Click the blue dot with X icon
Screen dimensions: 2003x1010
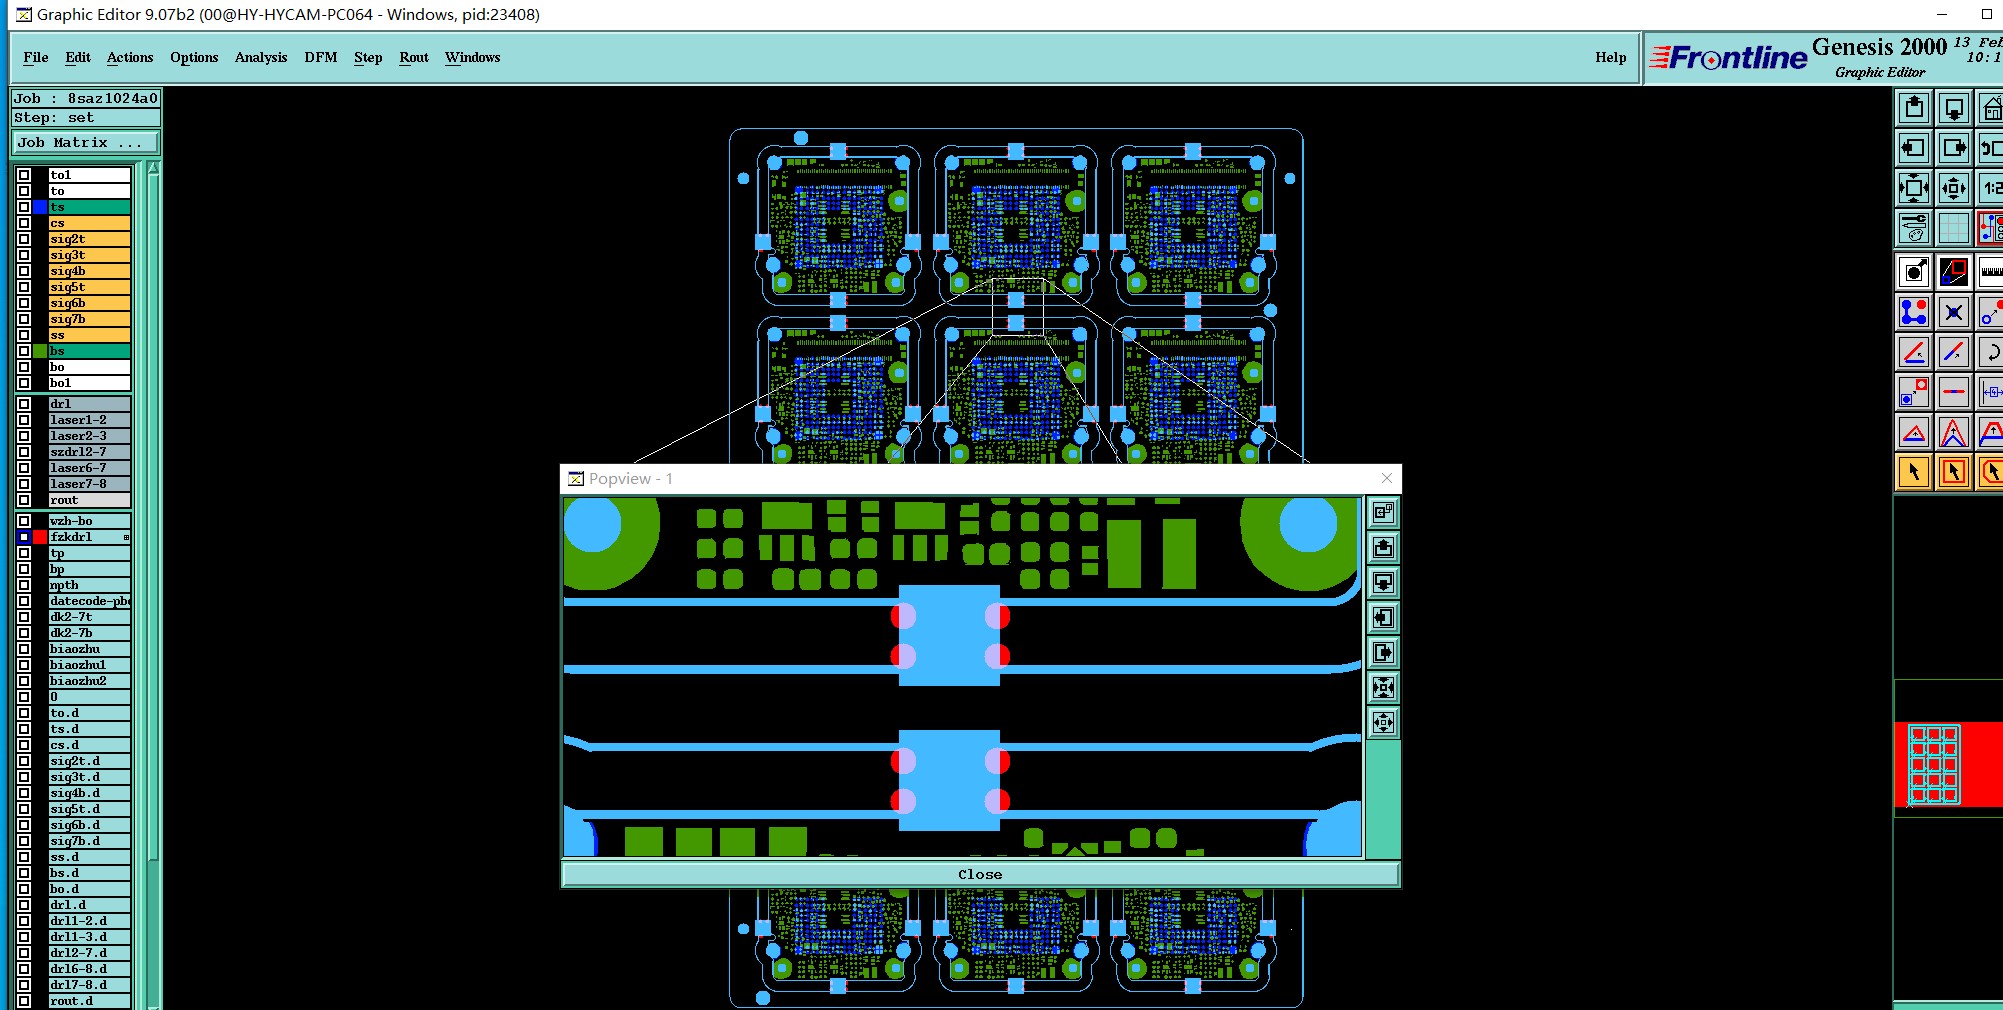1954,312
